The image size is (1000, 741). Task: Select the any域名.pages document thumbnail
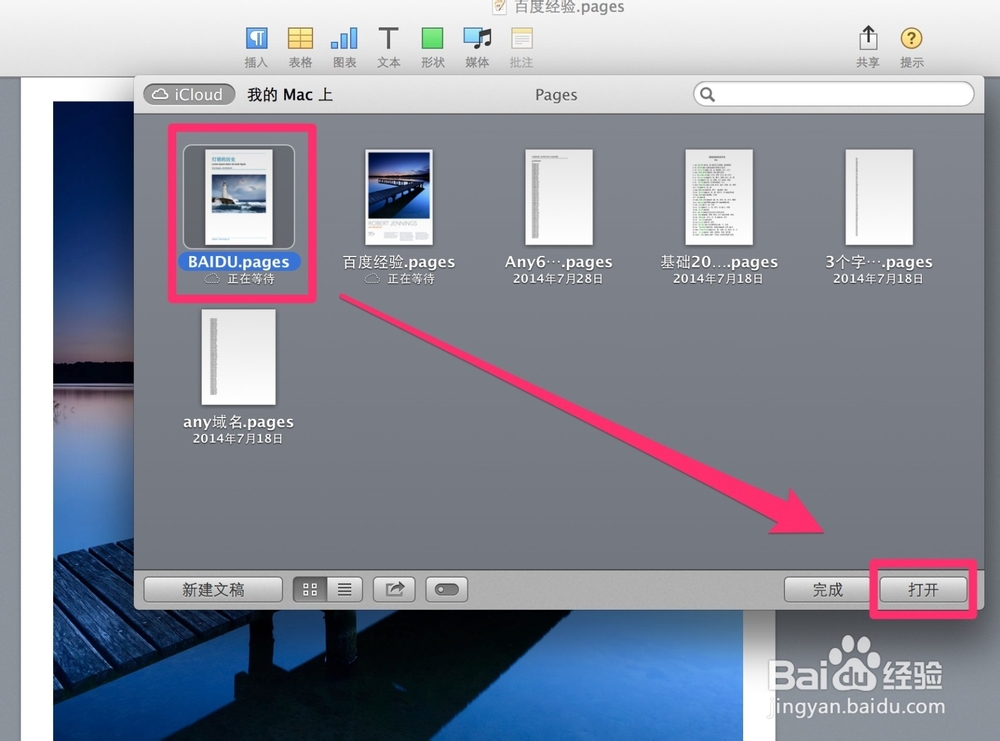pyautogui.click(x=239, y=357)
